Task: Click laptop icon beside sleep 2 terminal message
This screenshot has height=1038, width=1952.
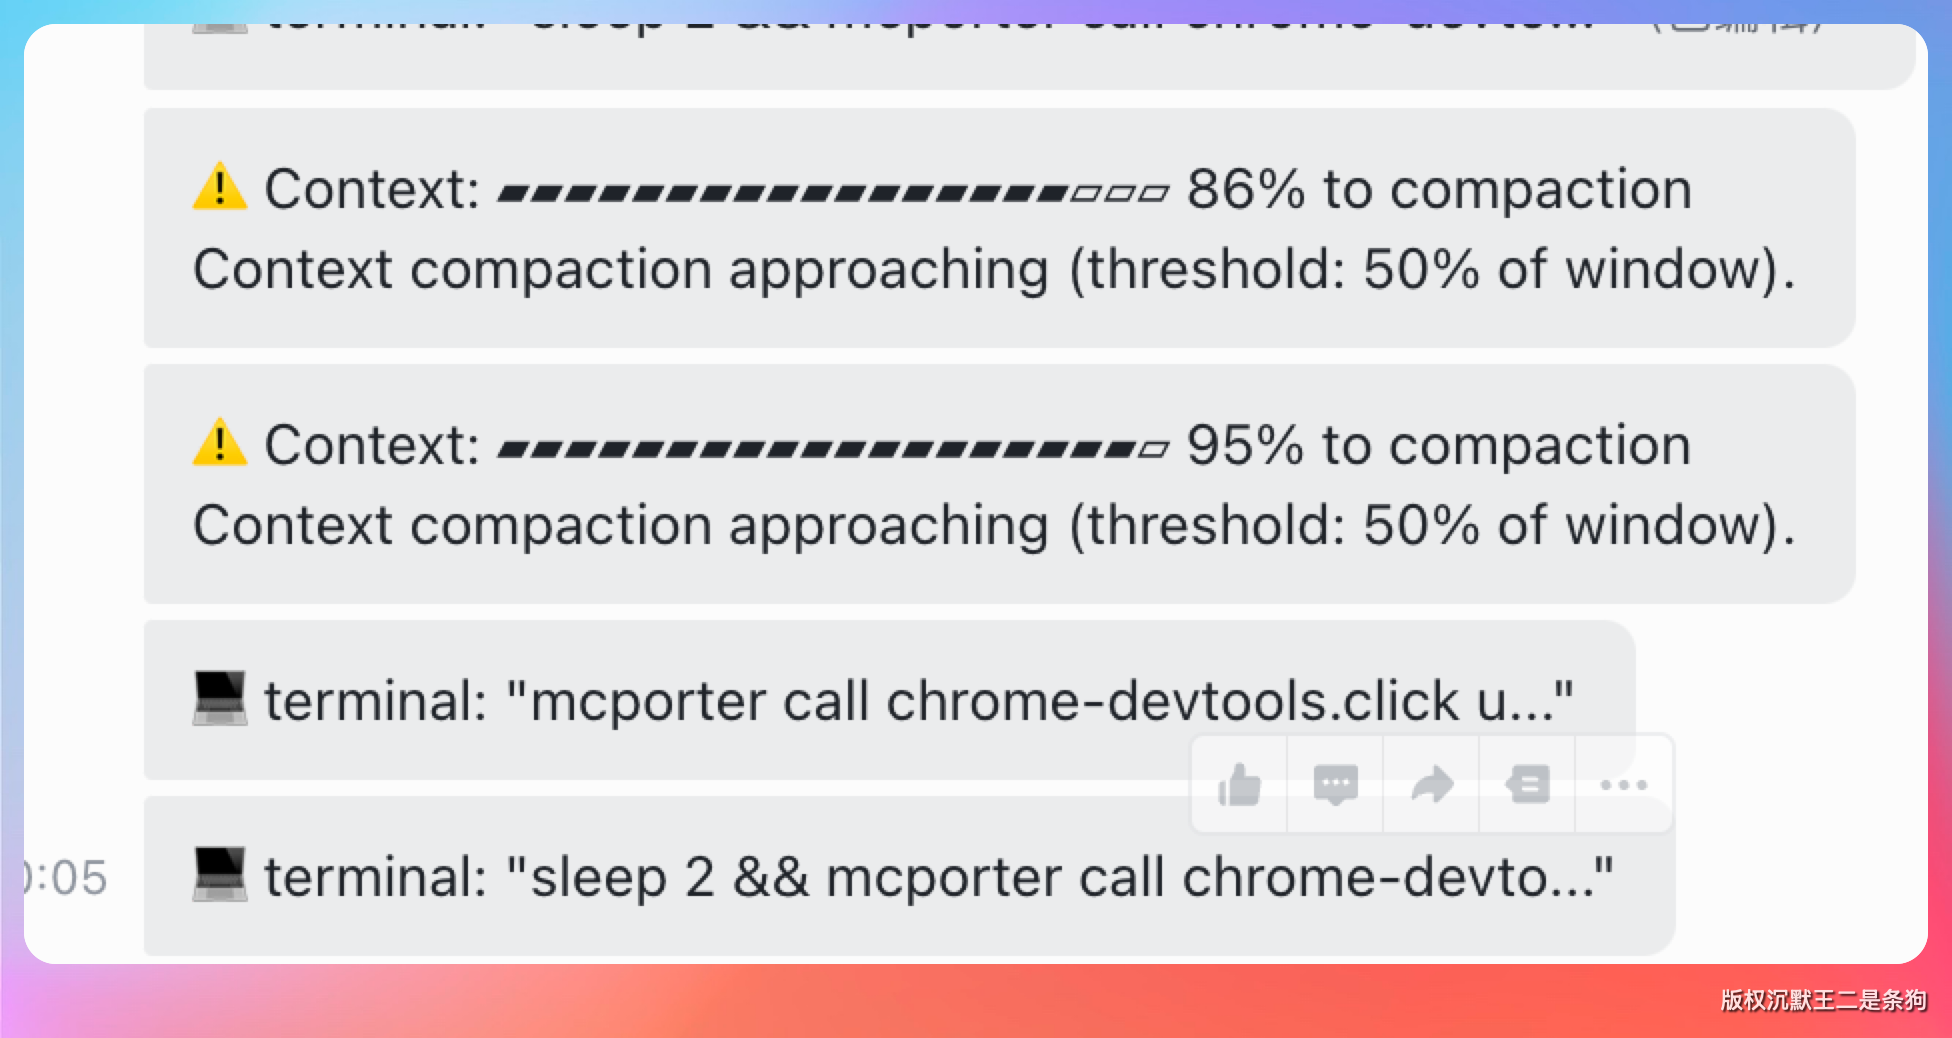Action: (220, 876)
